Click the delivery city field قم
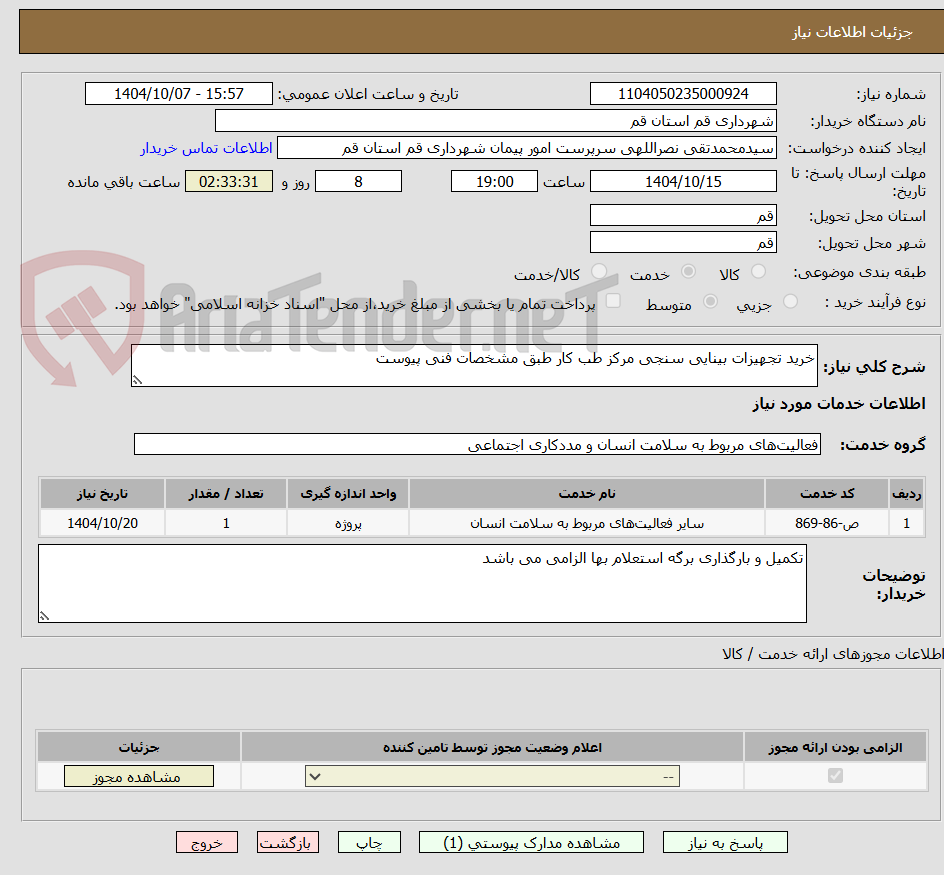Viewport: 944px width, 875px height. click(683, 243)
